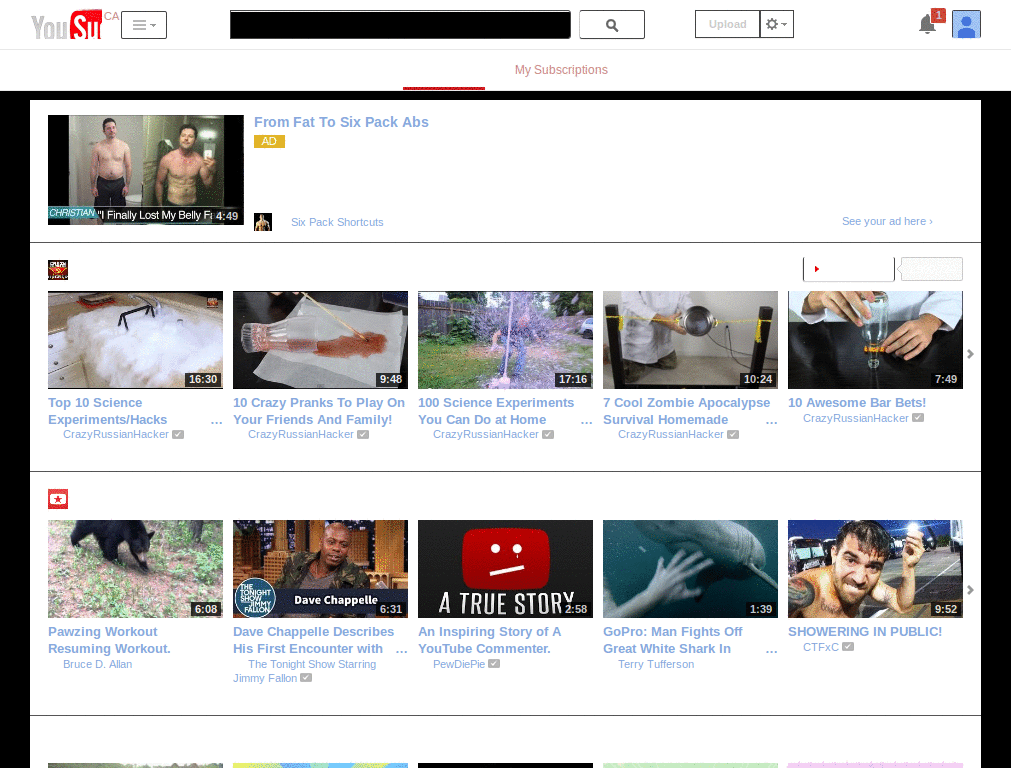Open Dave Chappelle Describes His First Encounter title

(x=313, y=640)
